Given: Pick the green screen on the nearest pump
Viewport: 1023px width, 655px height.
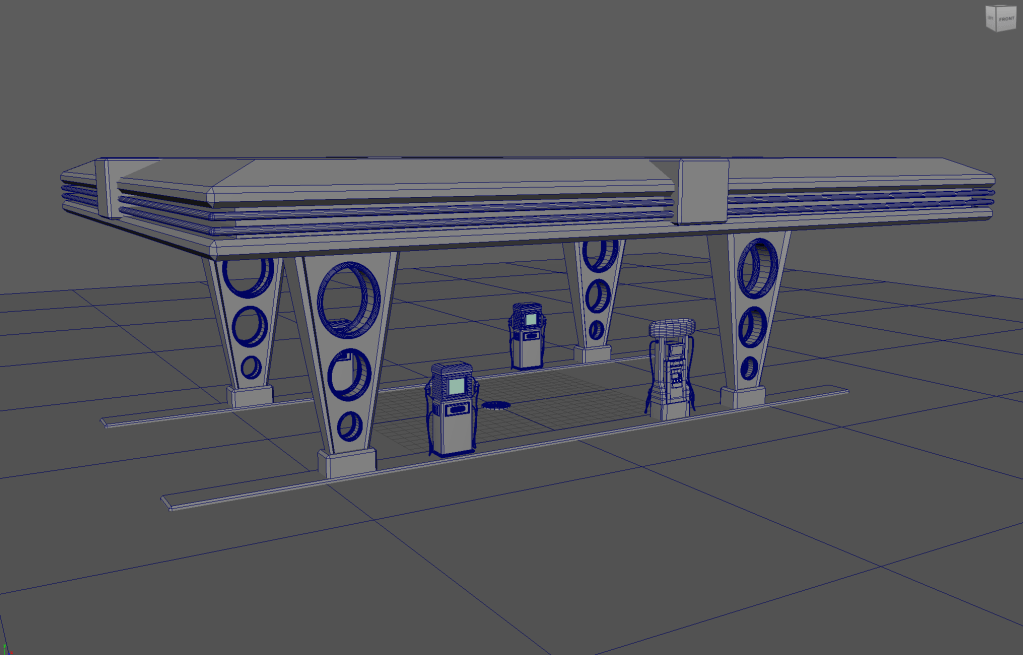Looking at the screenshot, I should point(457,385).
